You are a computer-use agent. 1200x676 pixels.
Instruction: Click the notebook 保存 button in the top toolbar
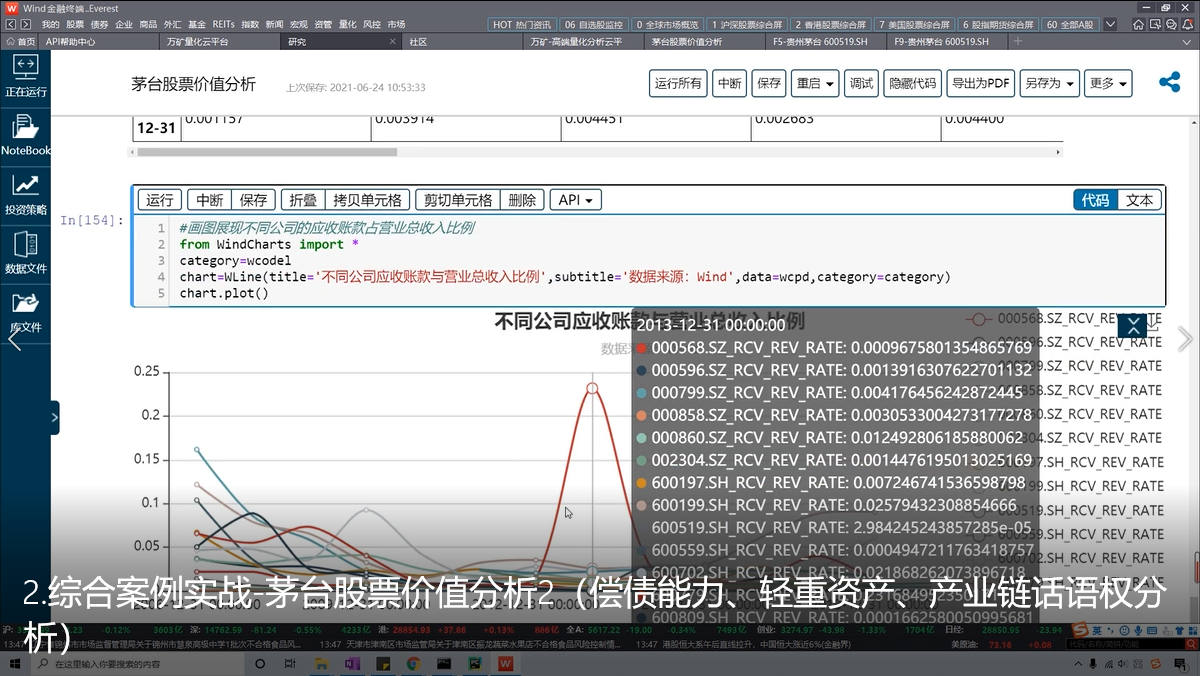[x=769, y=84]
